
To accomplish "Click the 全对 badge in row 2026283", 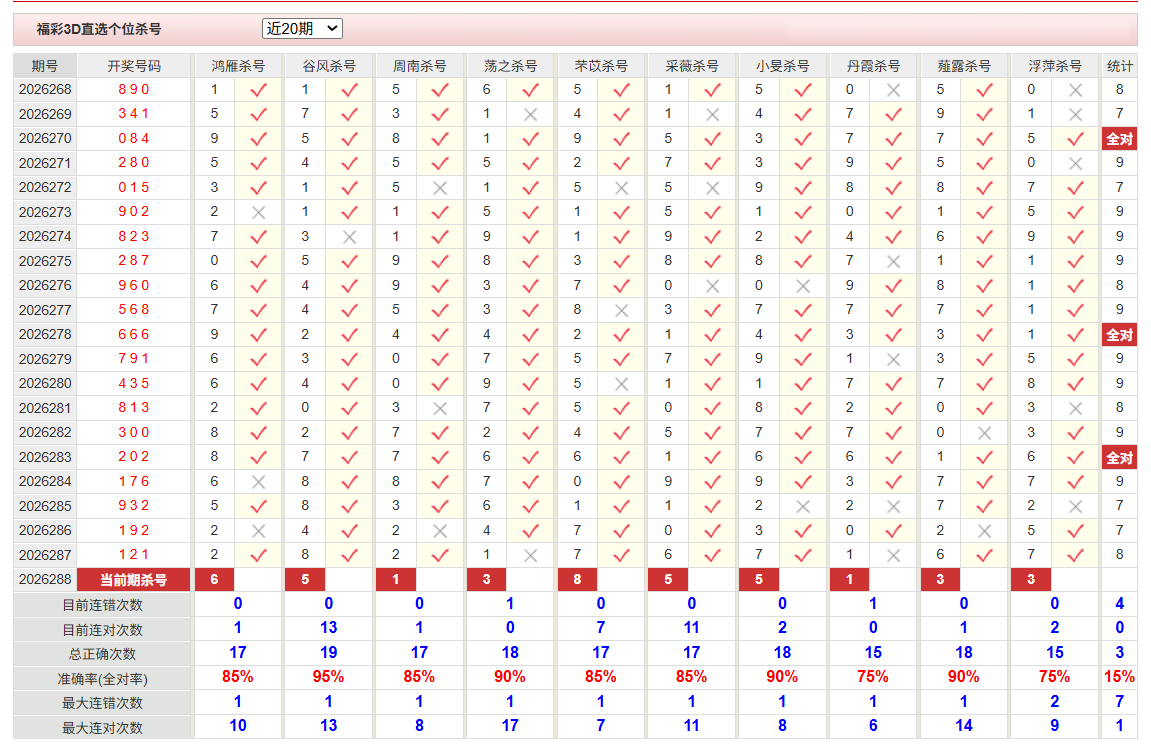I will click(1119, 458).
